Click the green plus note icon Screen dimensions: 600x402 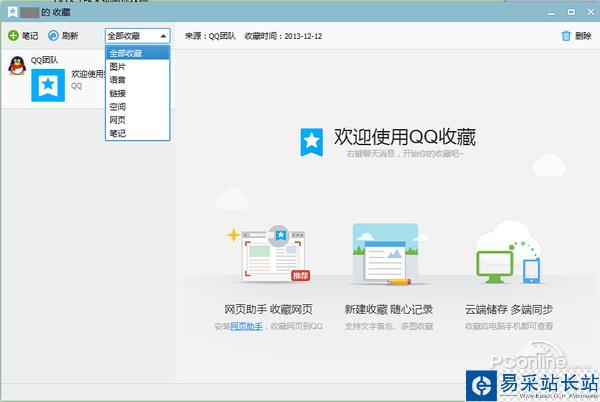13,36
